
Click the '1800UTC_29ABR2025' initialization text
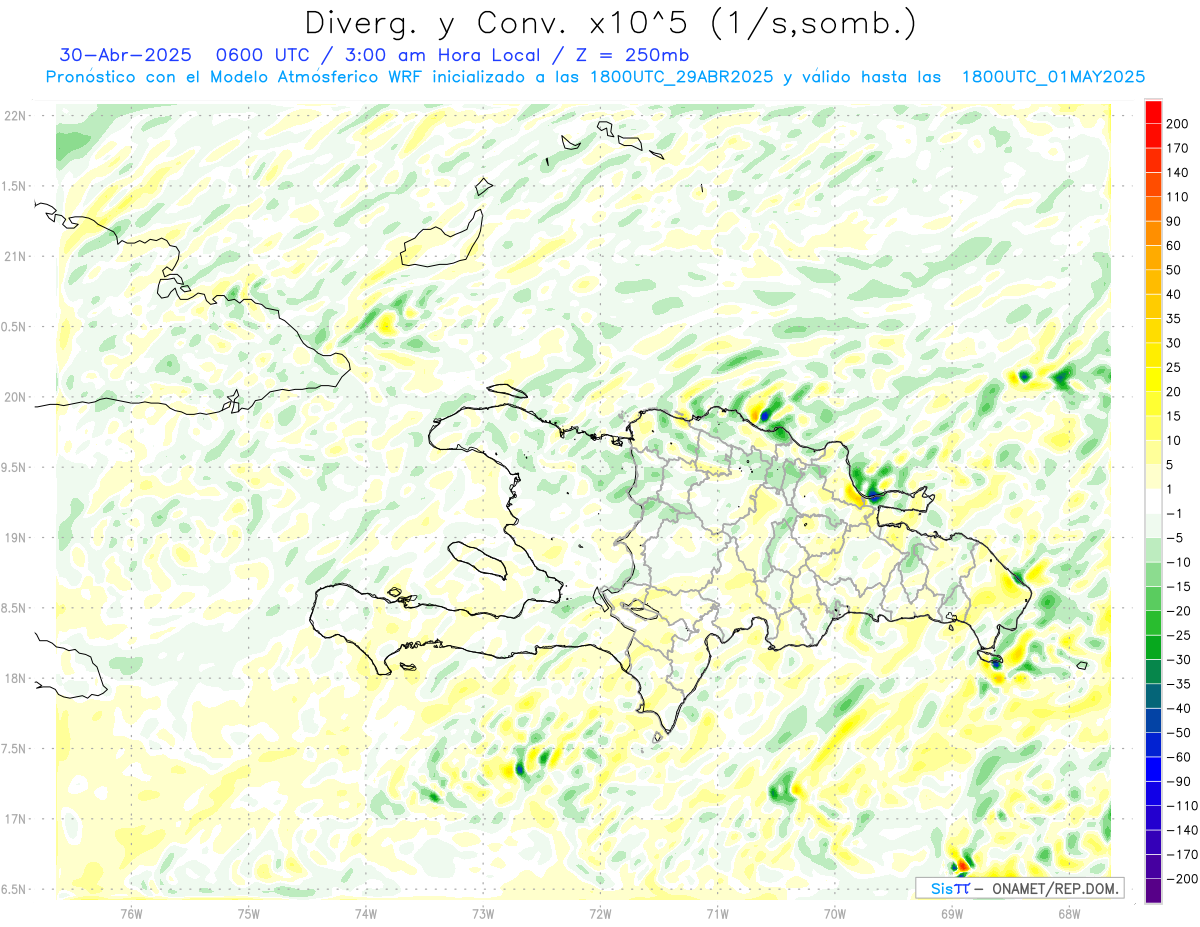(681, 77)
